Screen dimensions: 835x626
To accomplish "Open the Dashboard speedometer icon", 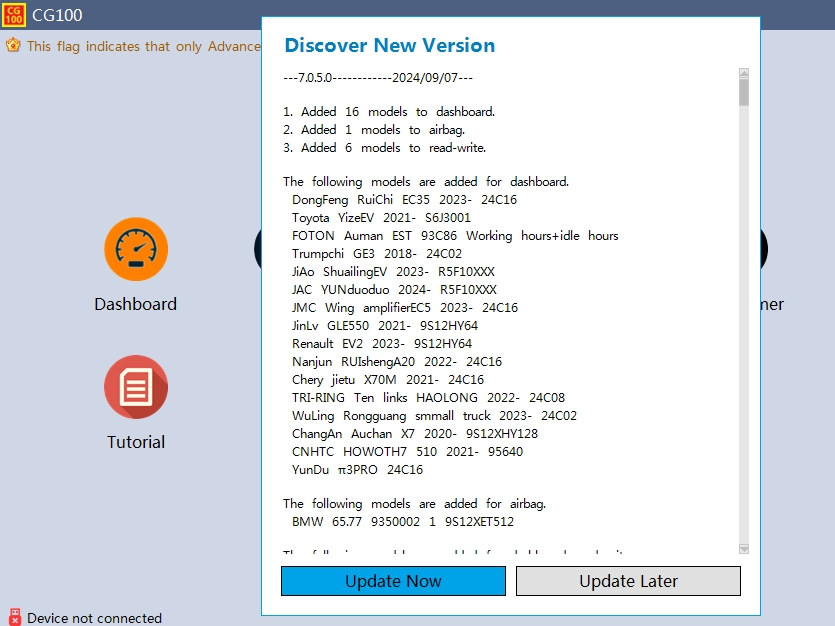I will [x=136, y=249].
